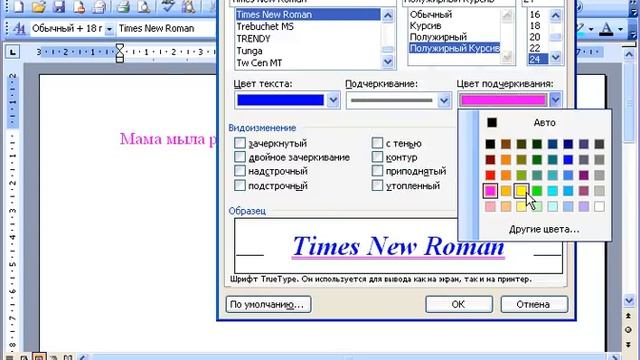Toggle the зачеркнутый checkbox

click(x=240, y=143)
